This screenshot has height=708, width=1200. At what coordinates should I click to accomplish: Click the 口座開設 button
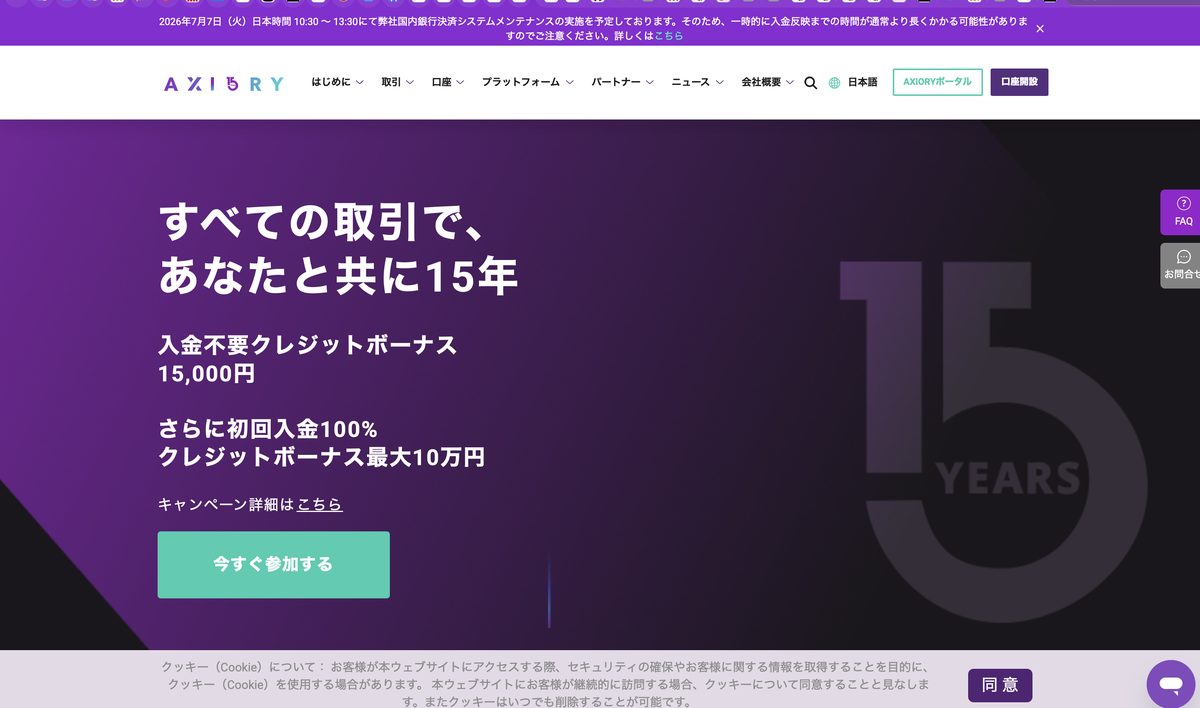coord(1019,82)
